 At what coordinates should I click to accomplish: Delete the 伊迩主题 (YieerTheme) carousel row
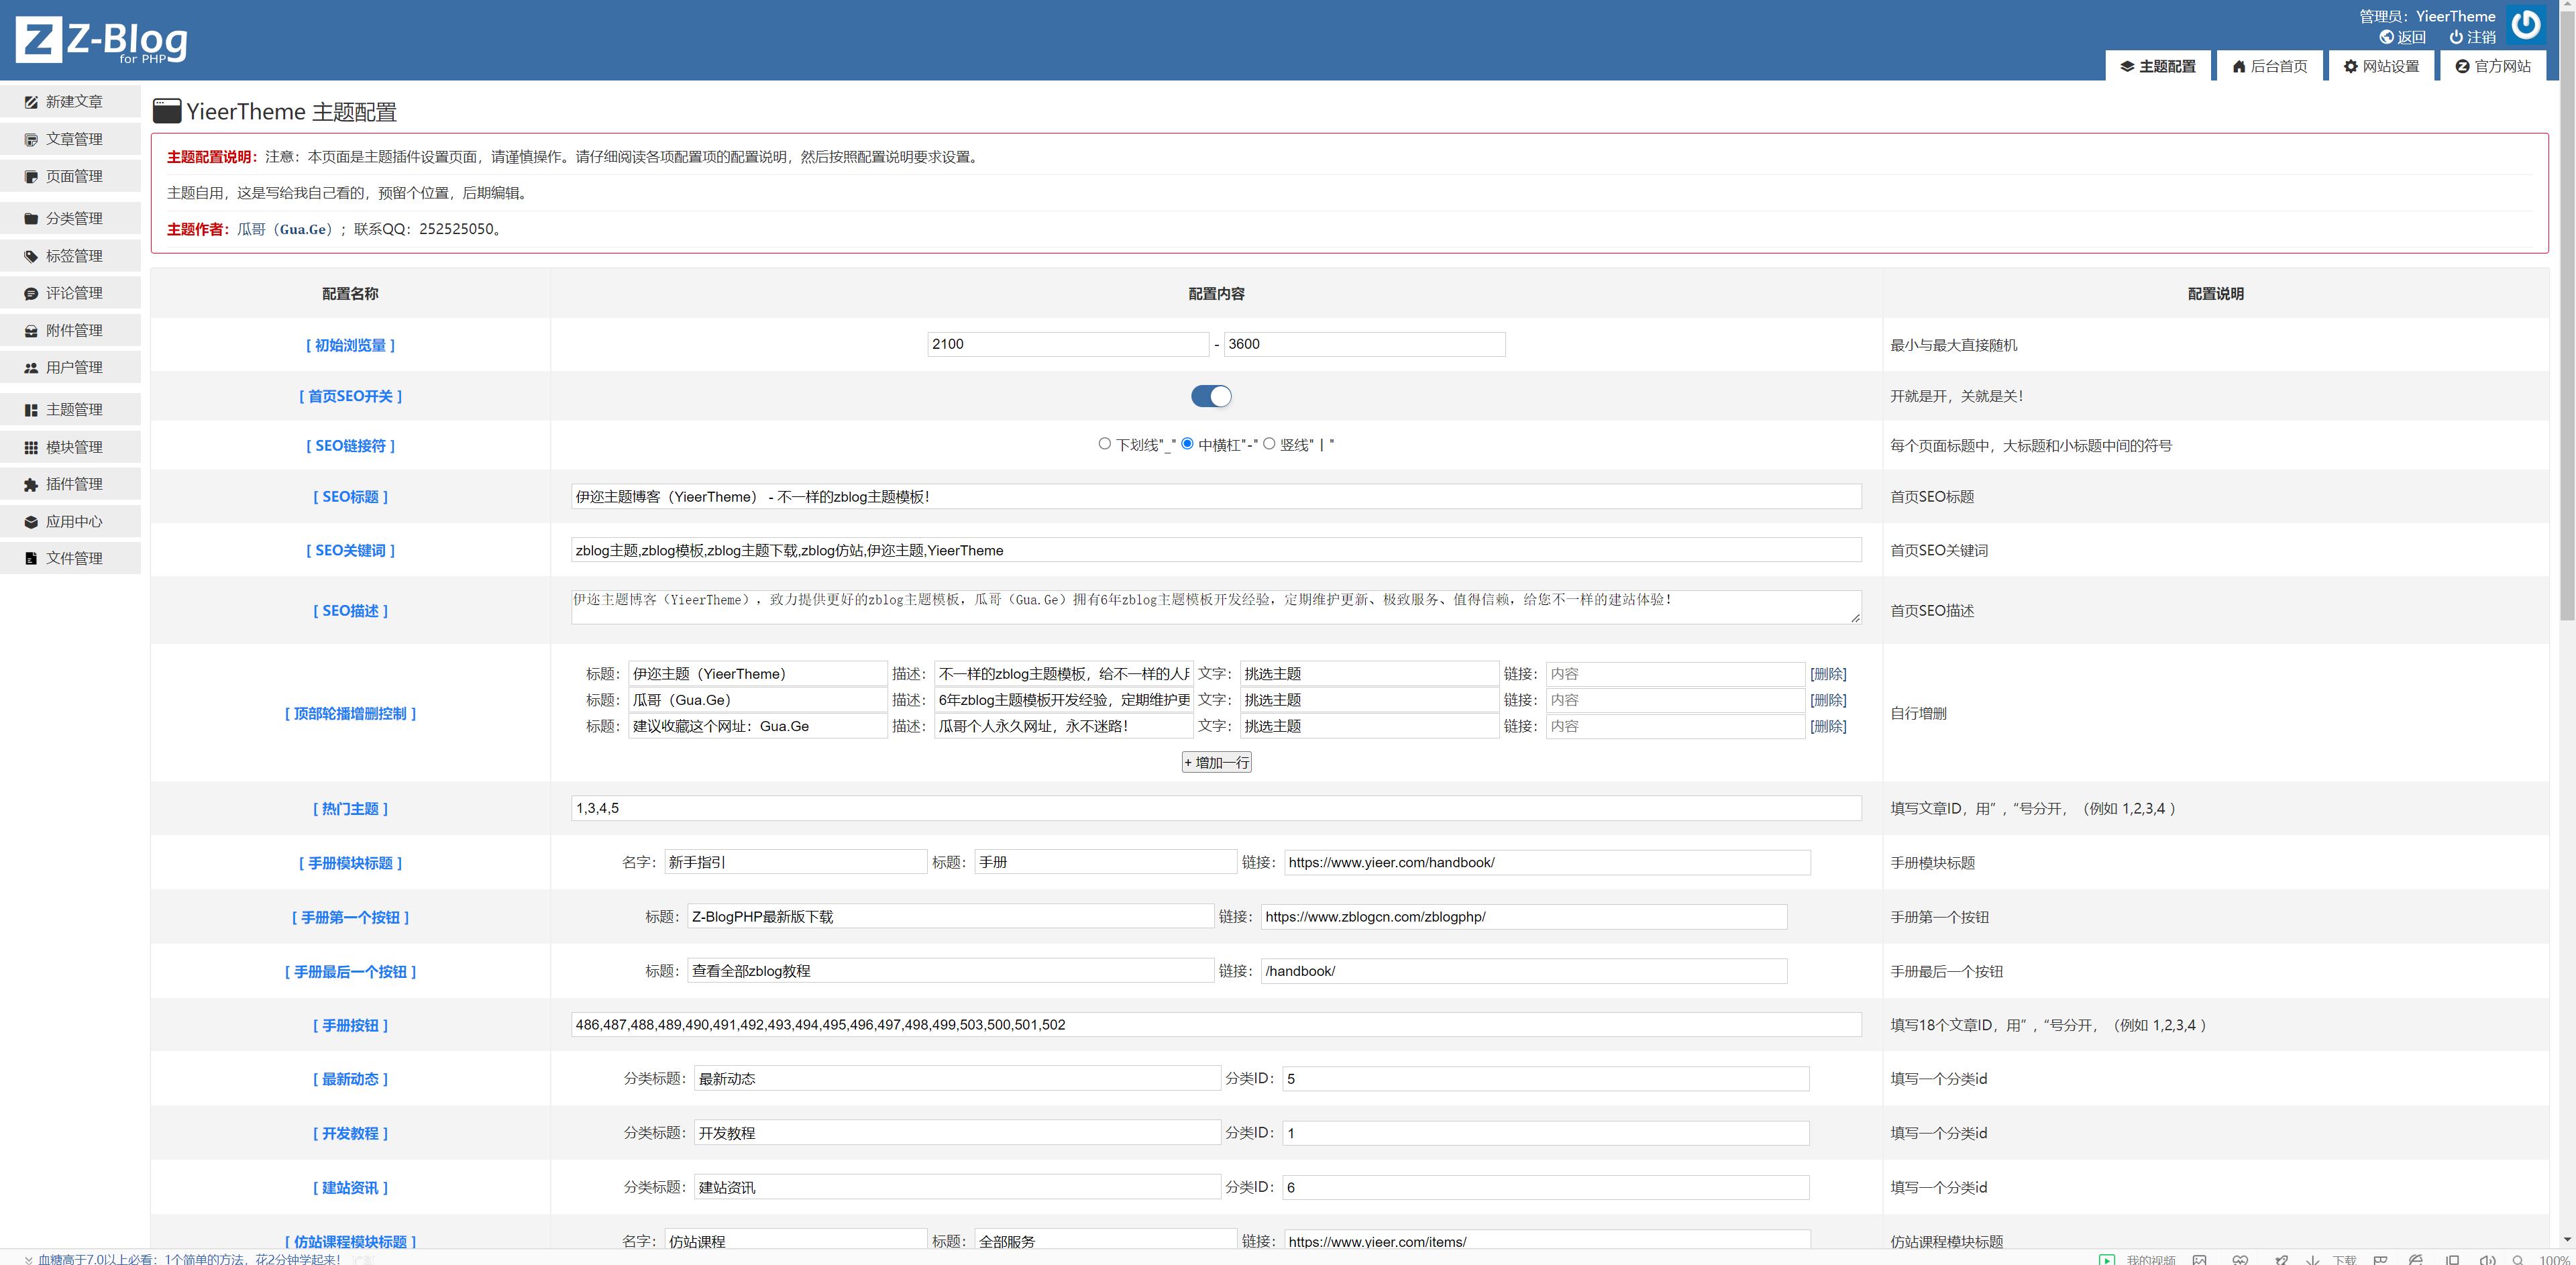coord(1828,674)
